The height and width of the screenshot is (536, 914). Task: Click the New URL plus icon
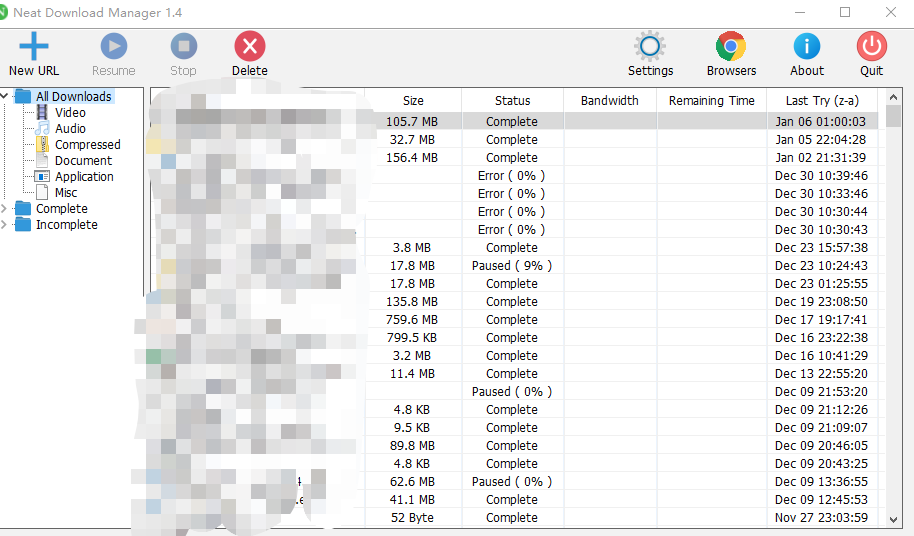[34, 46]
